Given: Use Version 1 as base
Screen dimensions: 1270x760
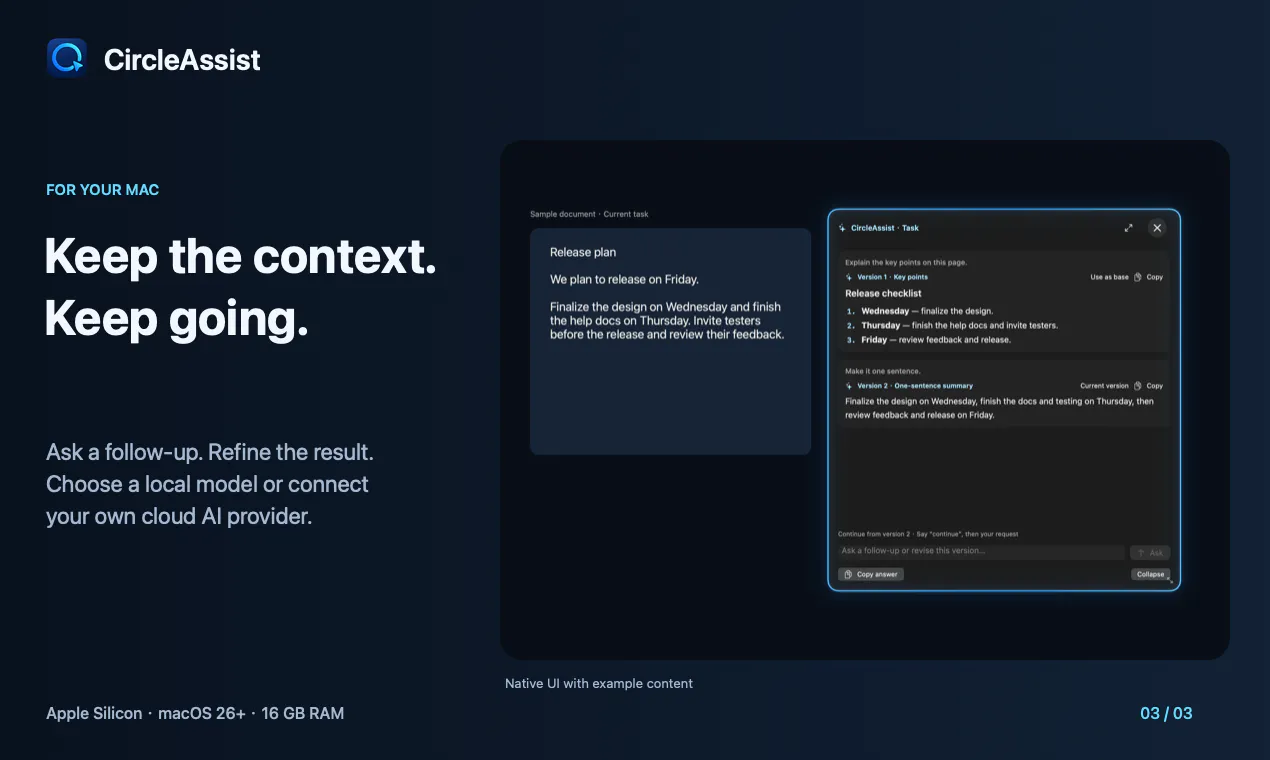Looking at the screenshot, I should click(x=1109, y=277).
